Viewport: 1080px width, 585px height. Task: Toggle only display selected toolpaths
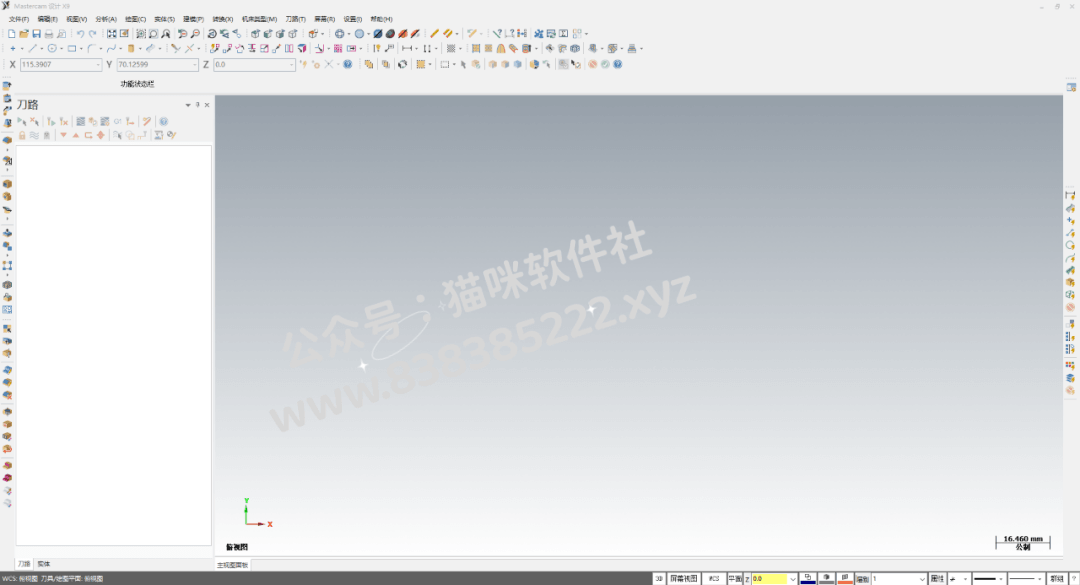click(x=117, y=135)
